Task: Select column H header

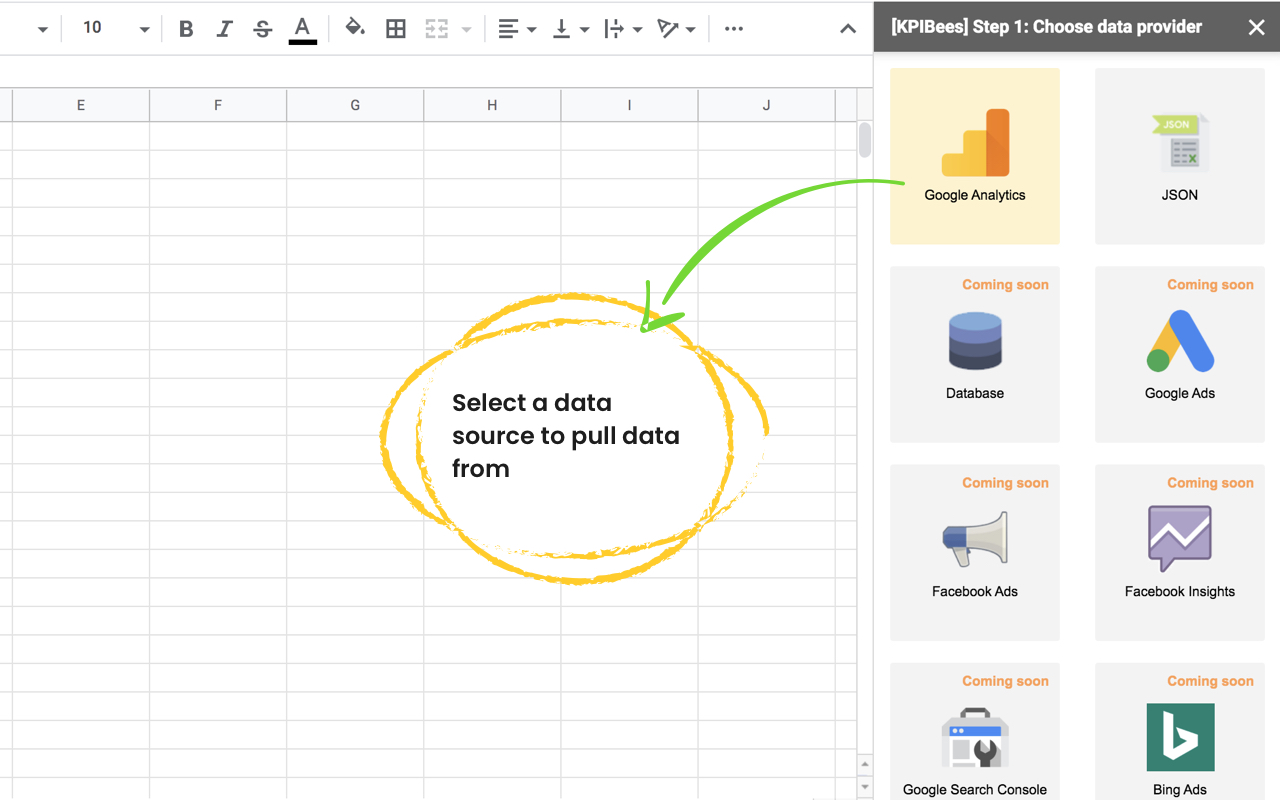Action: (492, 105)
